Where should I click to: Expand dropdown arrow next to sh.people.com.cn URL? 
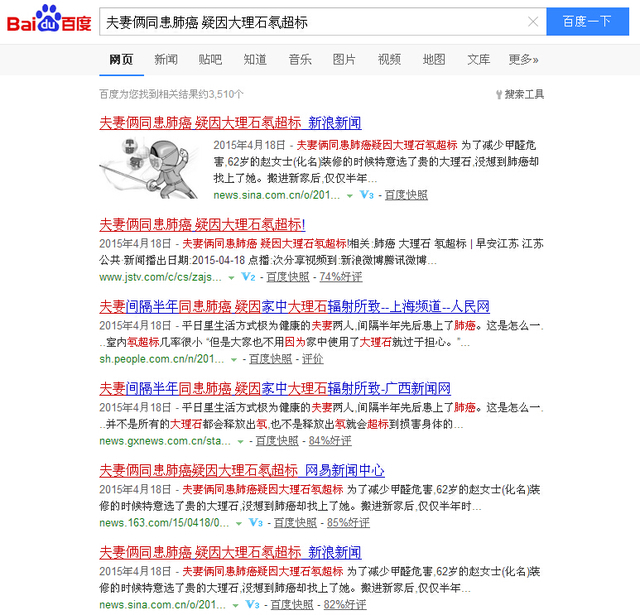(234, 360)
